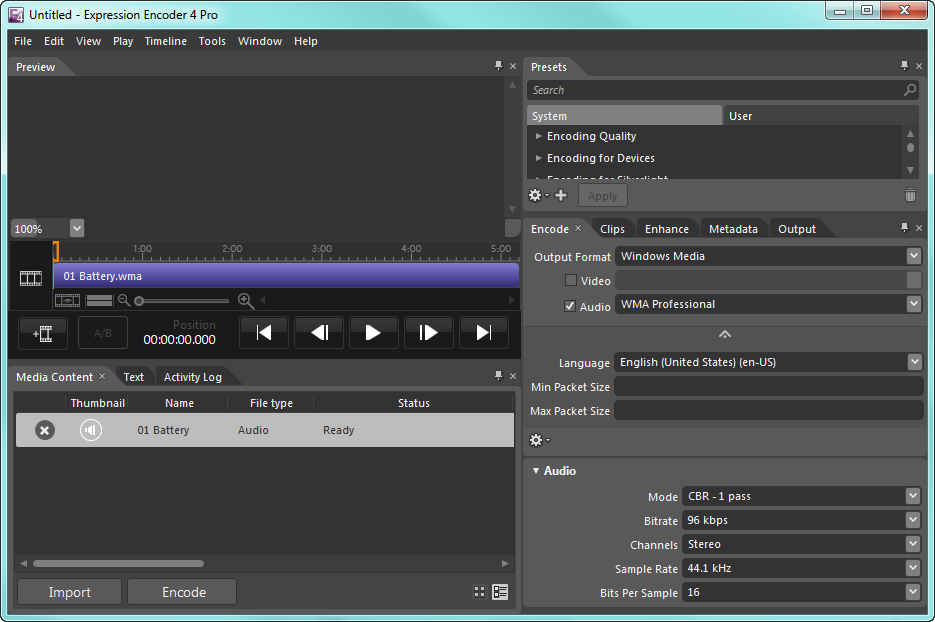
Task: Jump to the previous clip start button
Action: click(264, 333)
